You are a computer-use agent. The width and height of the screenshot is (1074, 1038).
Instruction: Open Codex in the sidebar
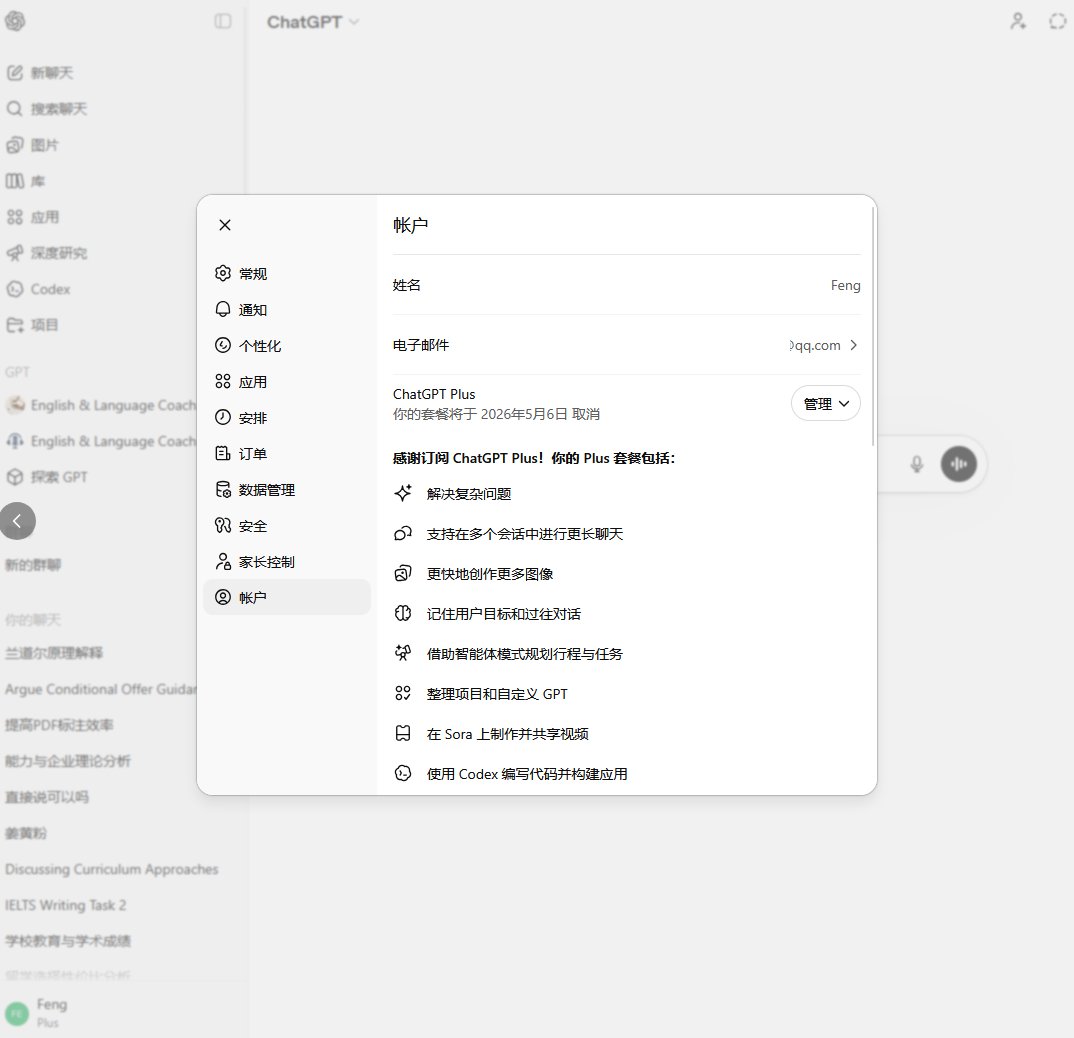pos(38,289)
